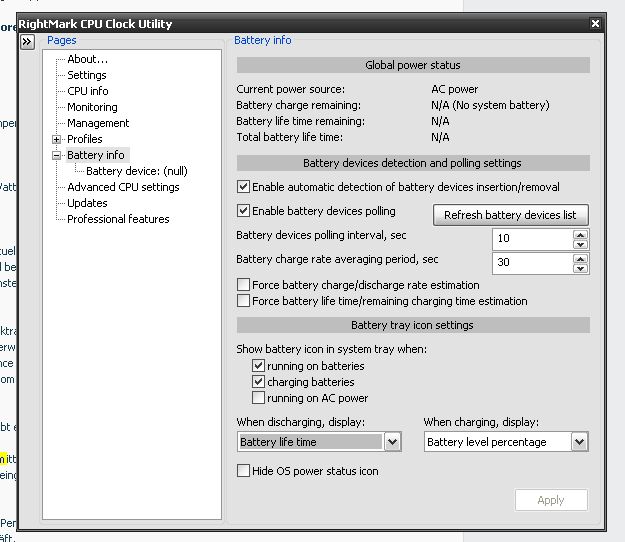Collapse the pages sidebar with double-arrow icon
This screenshot has height=542, width=625.
(27, 42)
